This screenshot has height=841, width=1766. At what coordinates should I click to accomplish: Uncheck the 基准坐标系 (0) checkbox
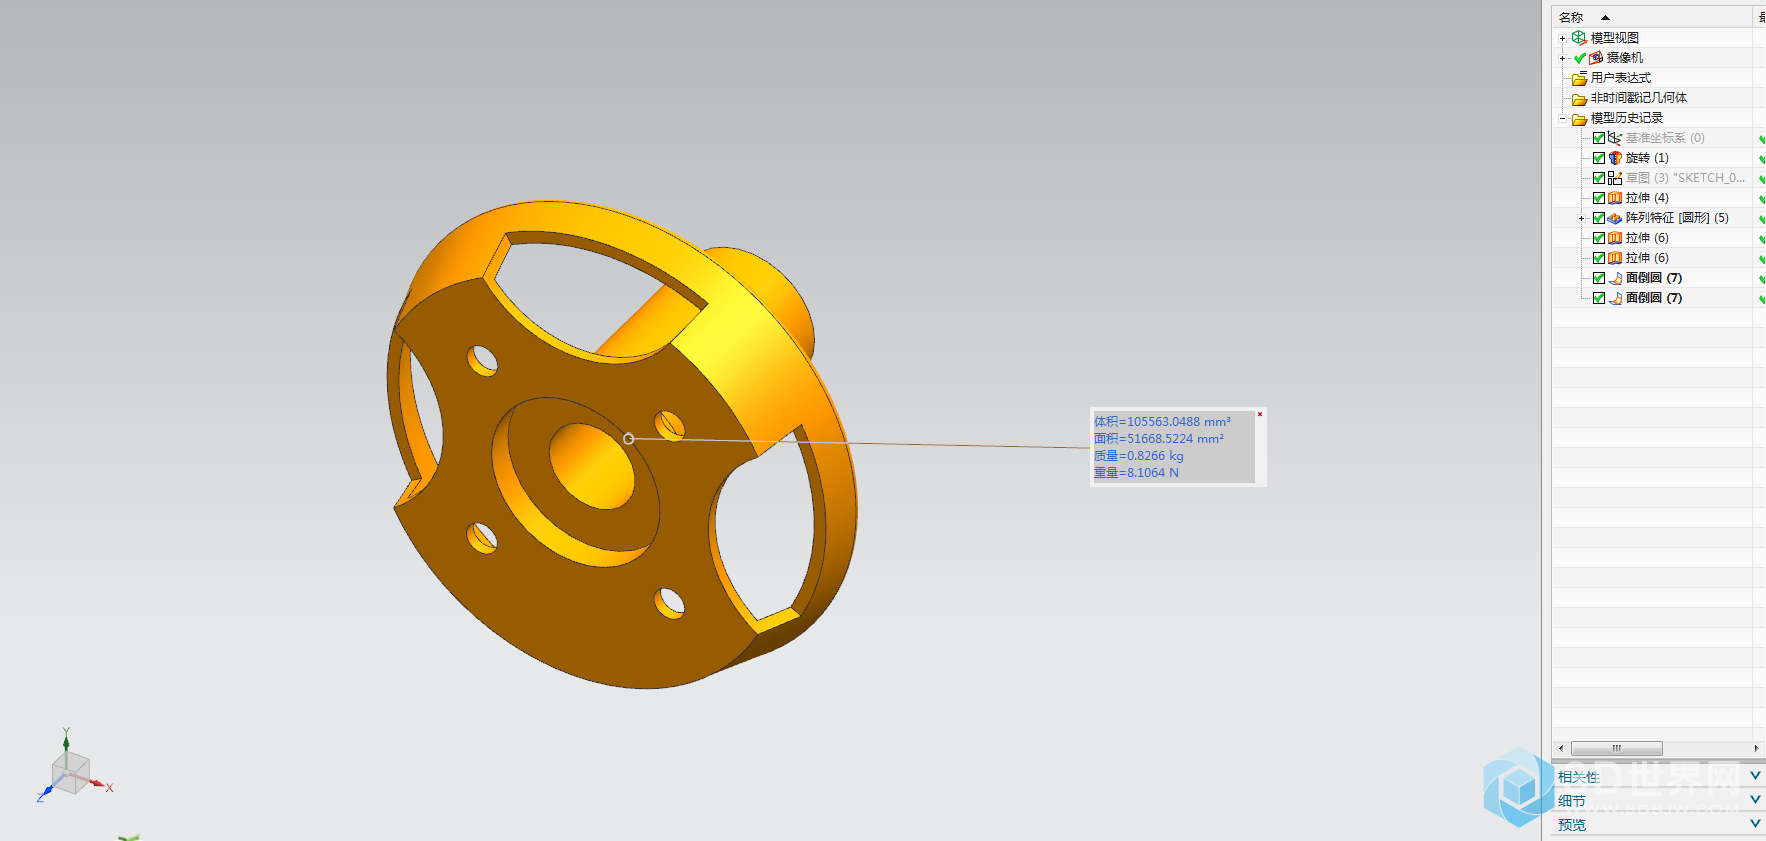pyautogui.click(x=1598, y=138)
